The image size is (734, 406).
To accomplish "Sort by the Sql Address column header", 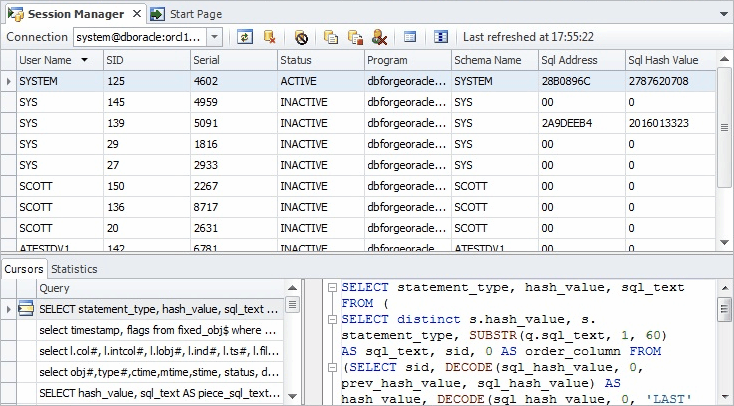I will [582, 60].
